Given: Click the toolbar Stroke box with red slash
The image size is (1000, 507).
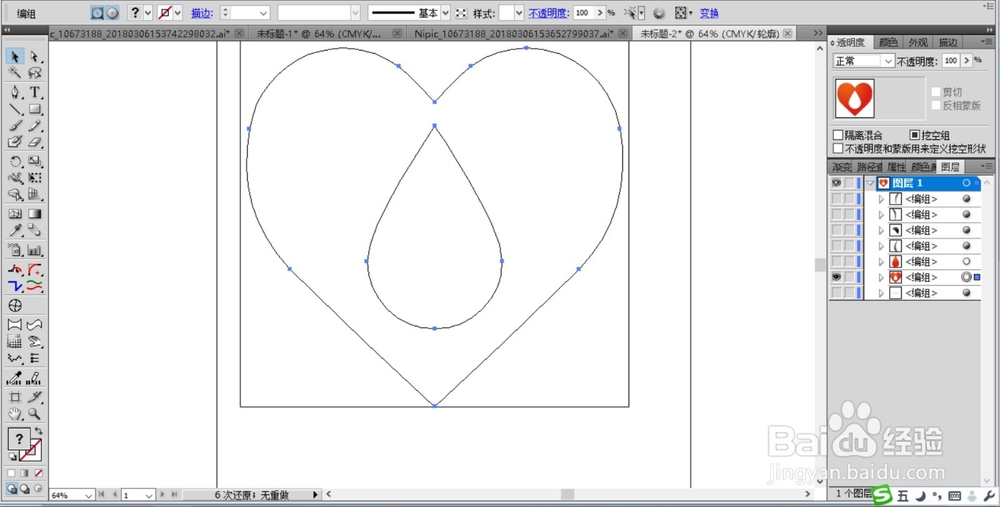Looking at the screenshot, I should 31,450.
